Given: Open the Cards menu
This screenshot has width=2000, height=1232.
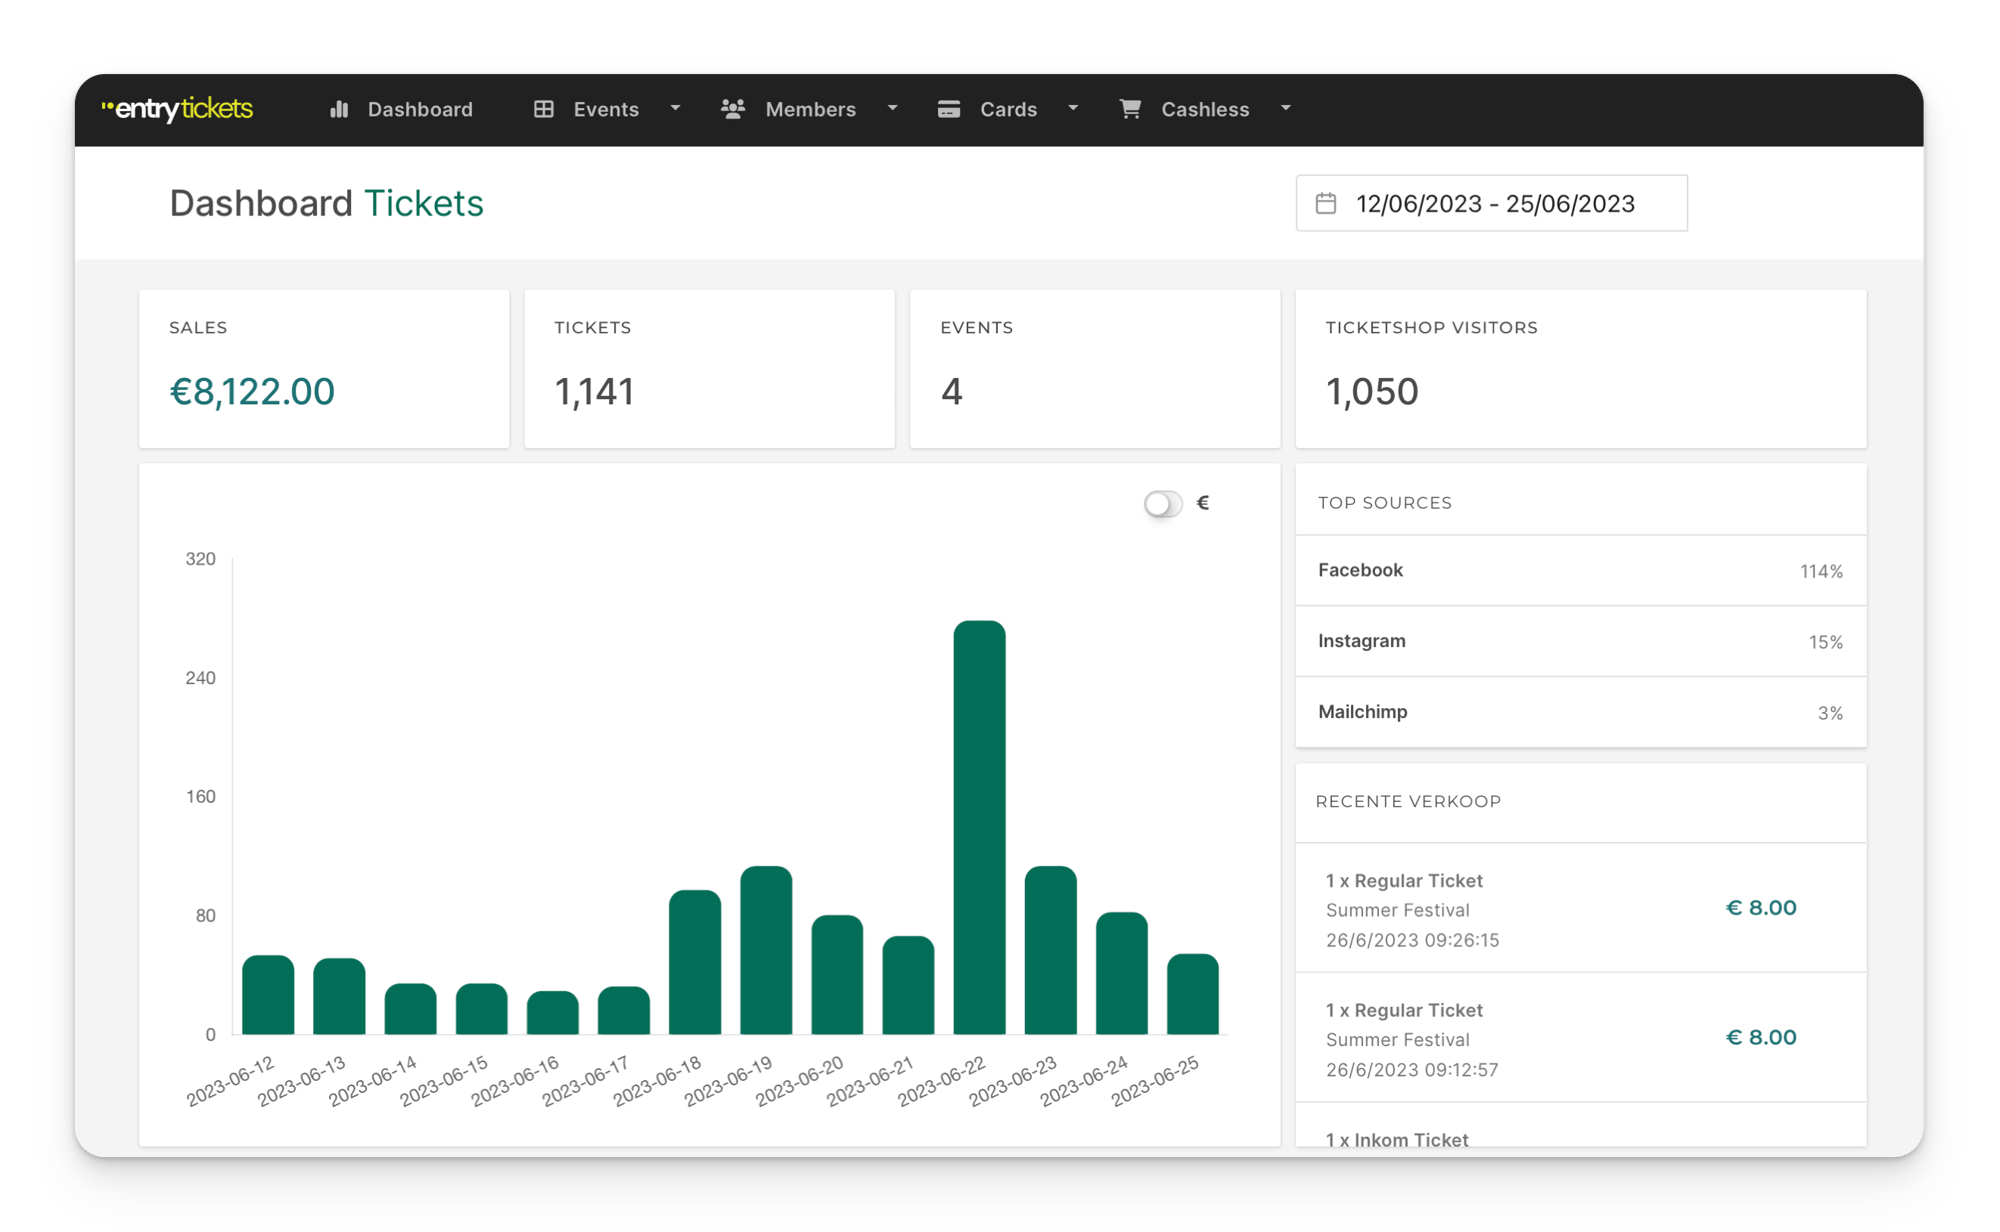Looking at the screenshot, I should click(1008, 109).
